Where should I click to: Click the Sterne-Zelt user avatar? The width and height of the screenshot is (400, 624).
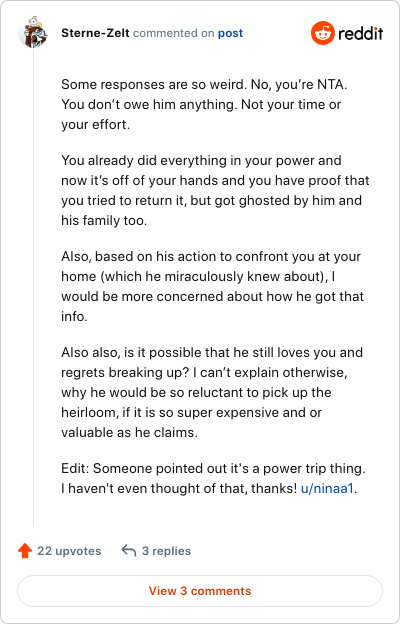33,32
